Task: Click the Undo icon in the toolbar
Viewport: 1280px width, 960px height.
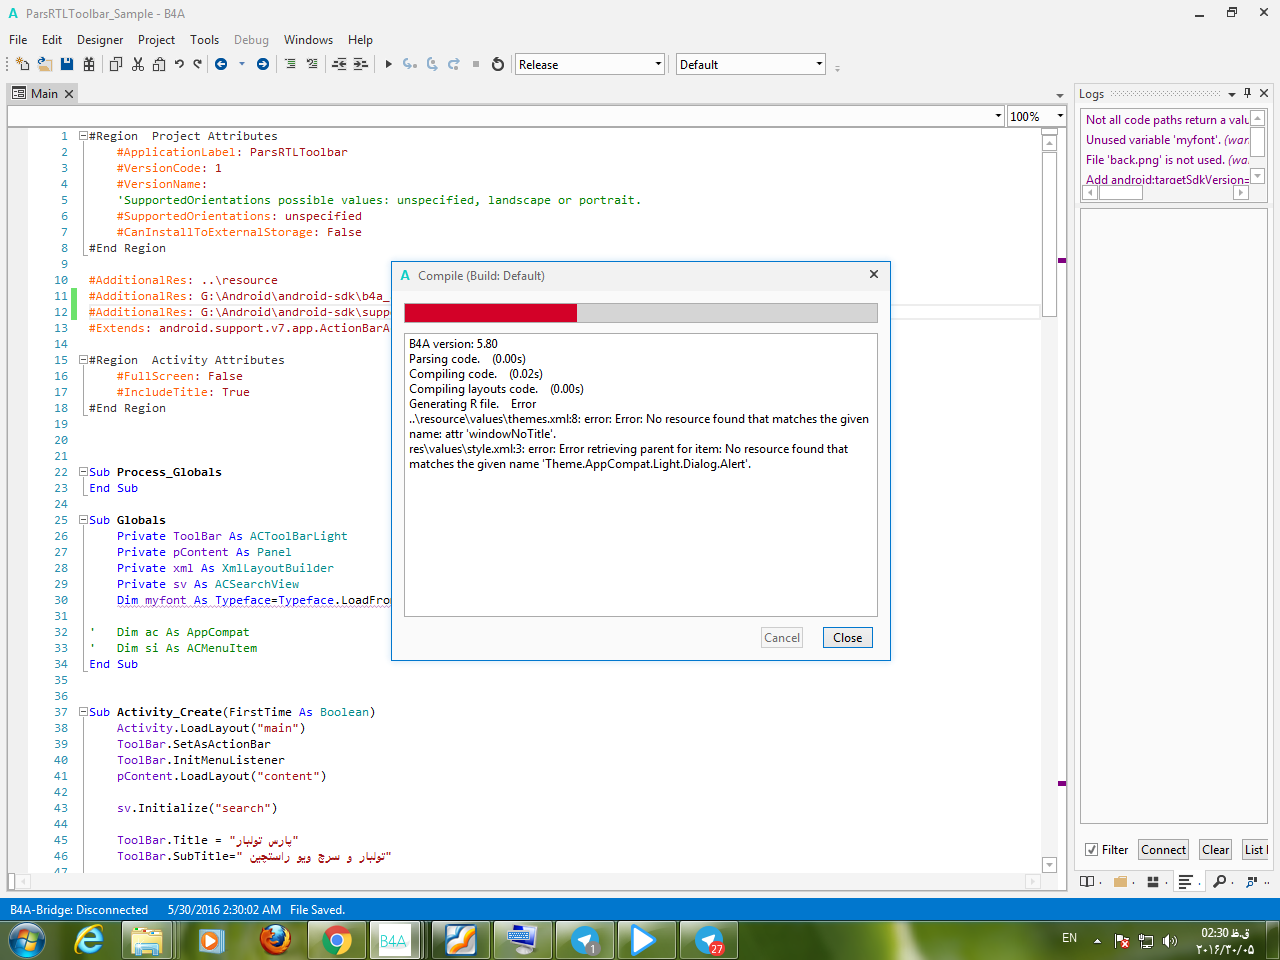Action: point(179,64)
